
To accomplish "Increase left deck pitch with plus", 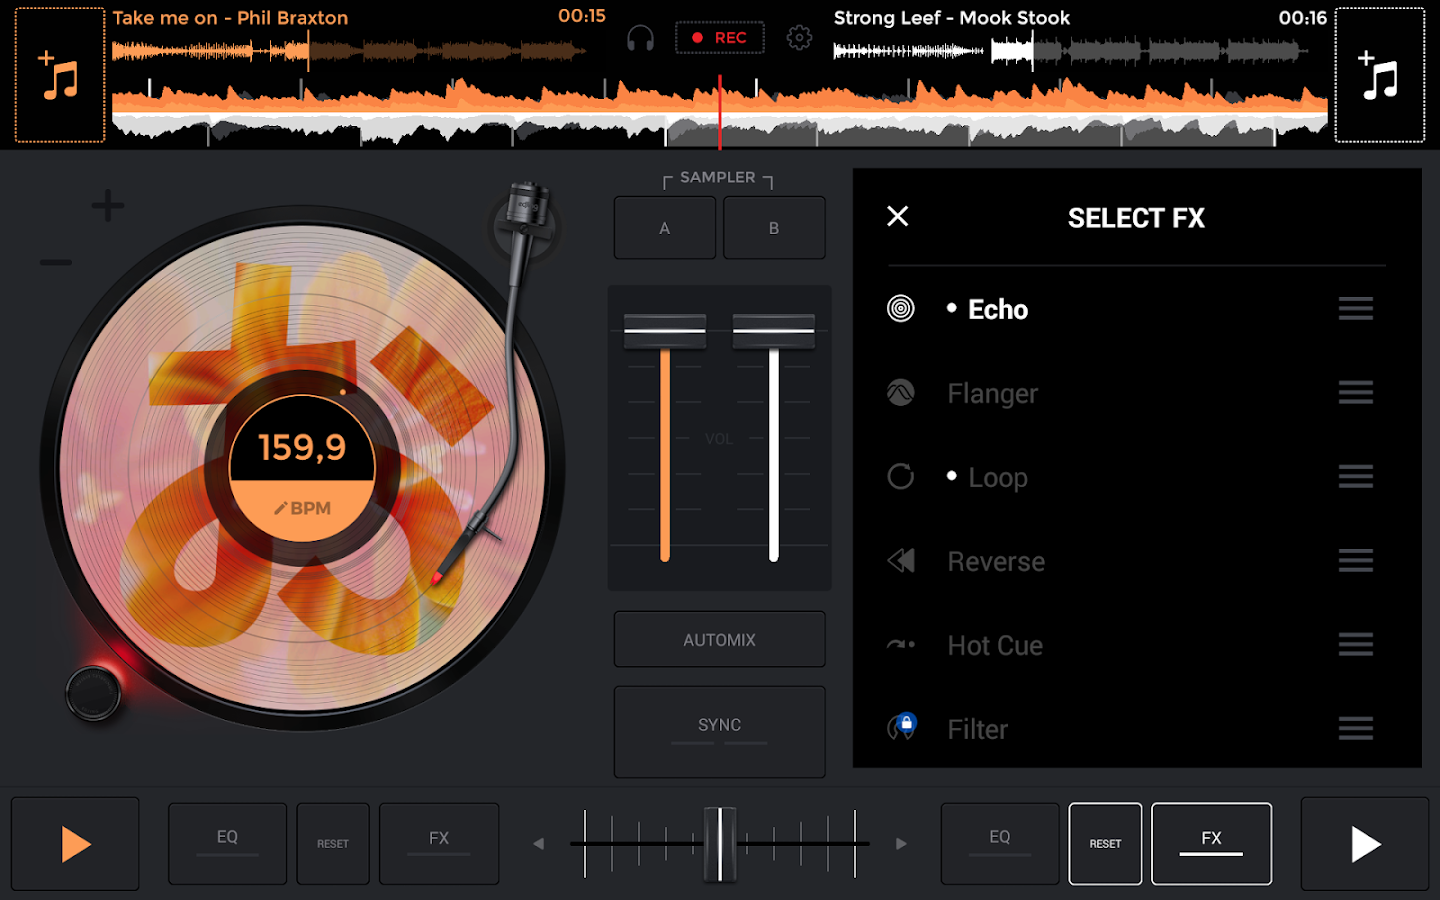I will (108, 206).
